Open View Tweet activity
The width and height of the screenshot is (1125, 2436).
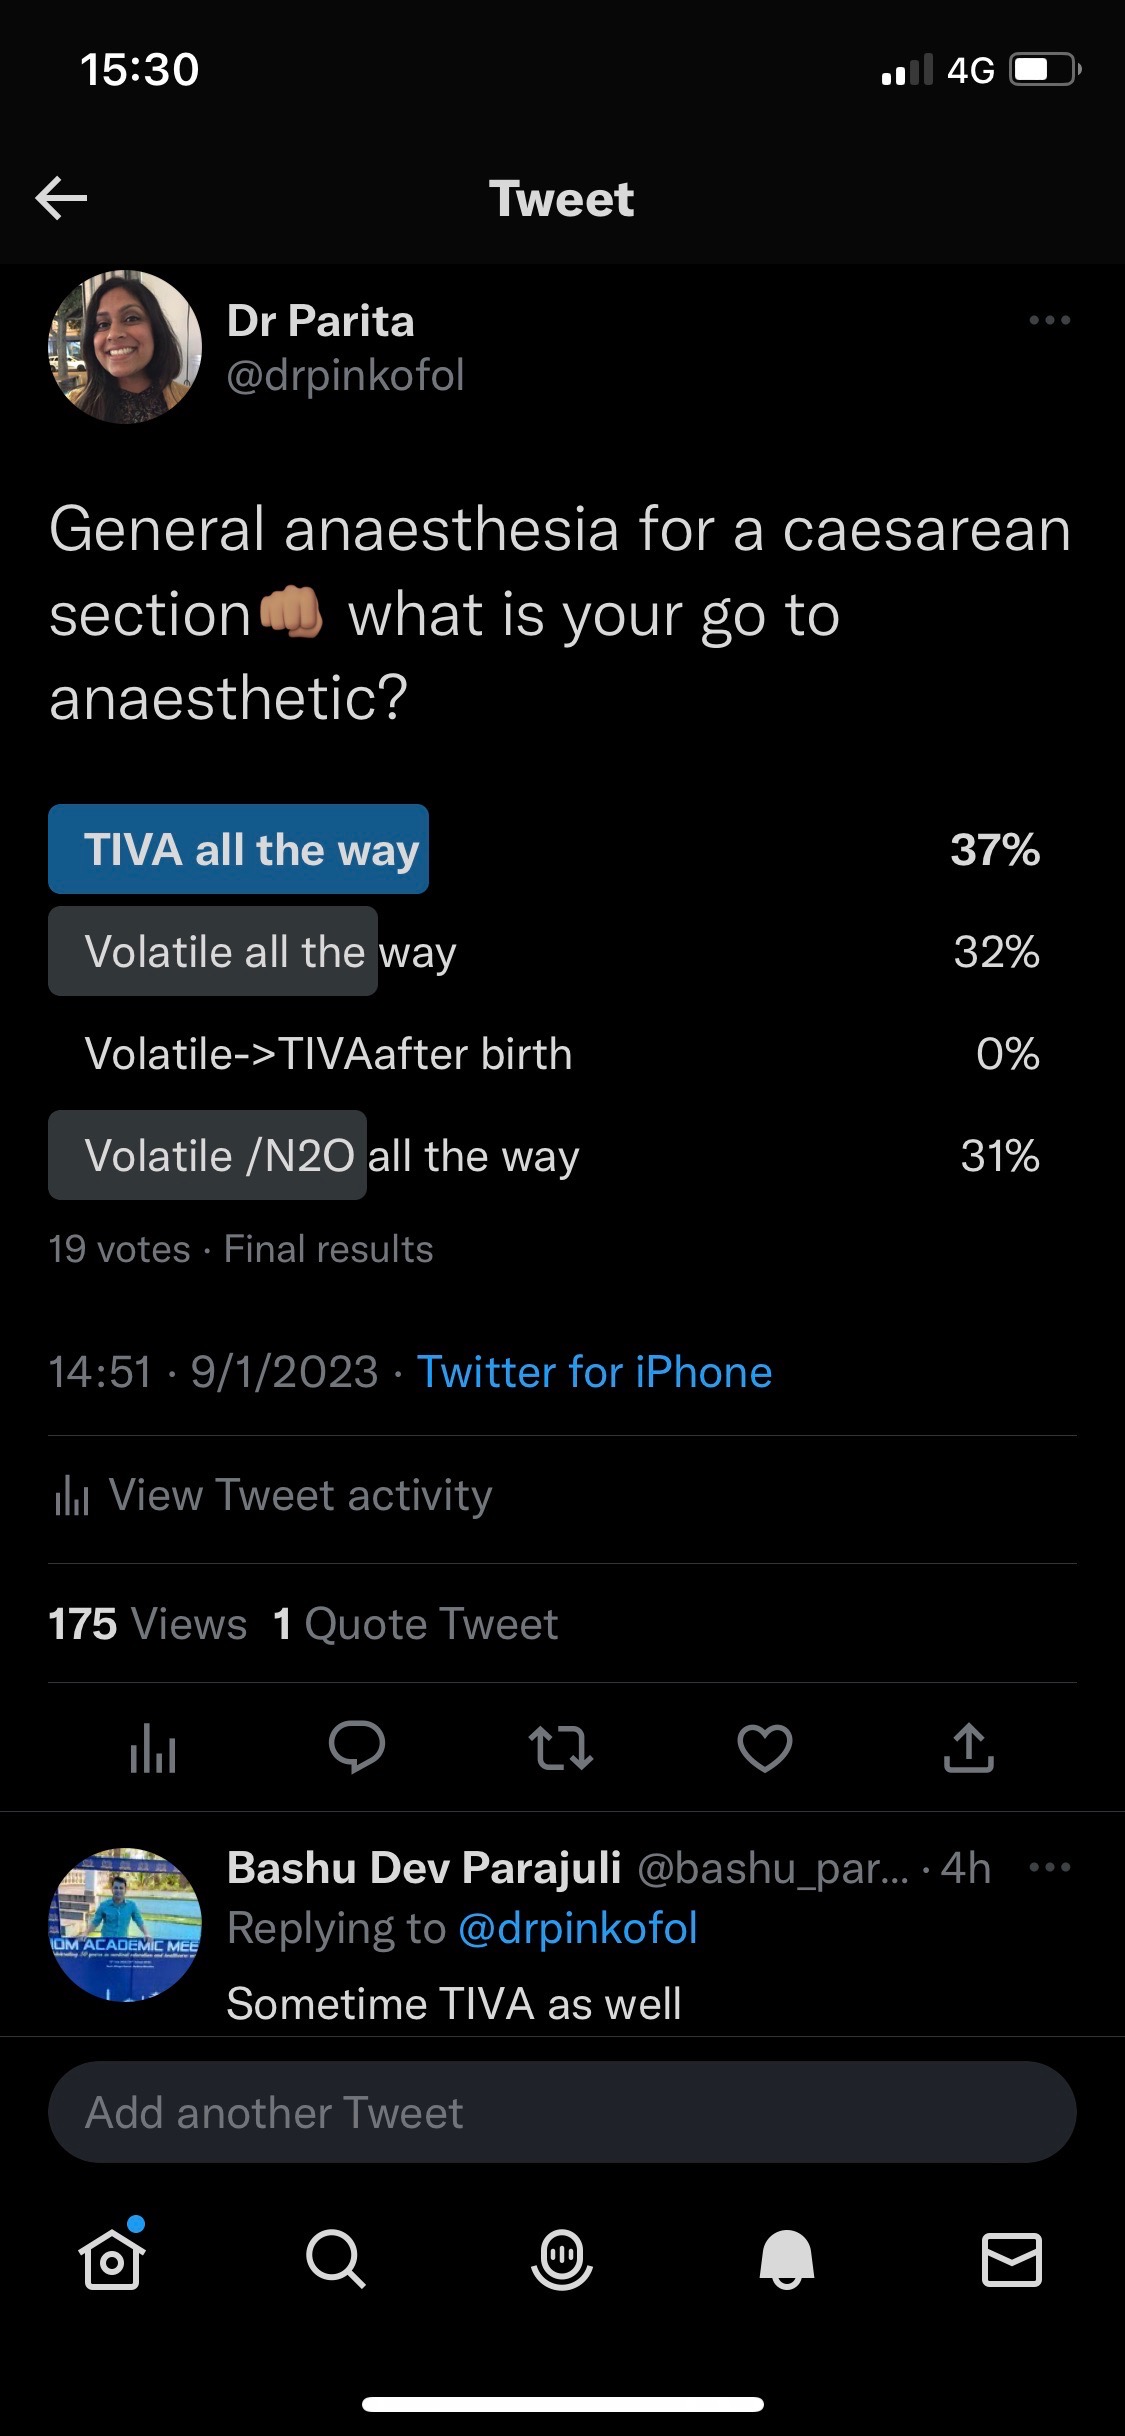point(272,1496)
